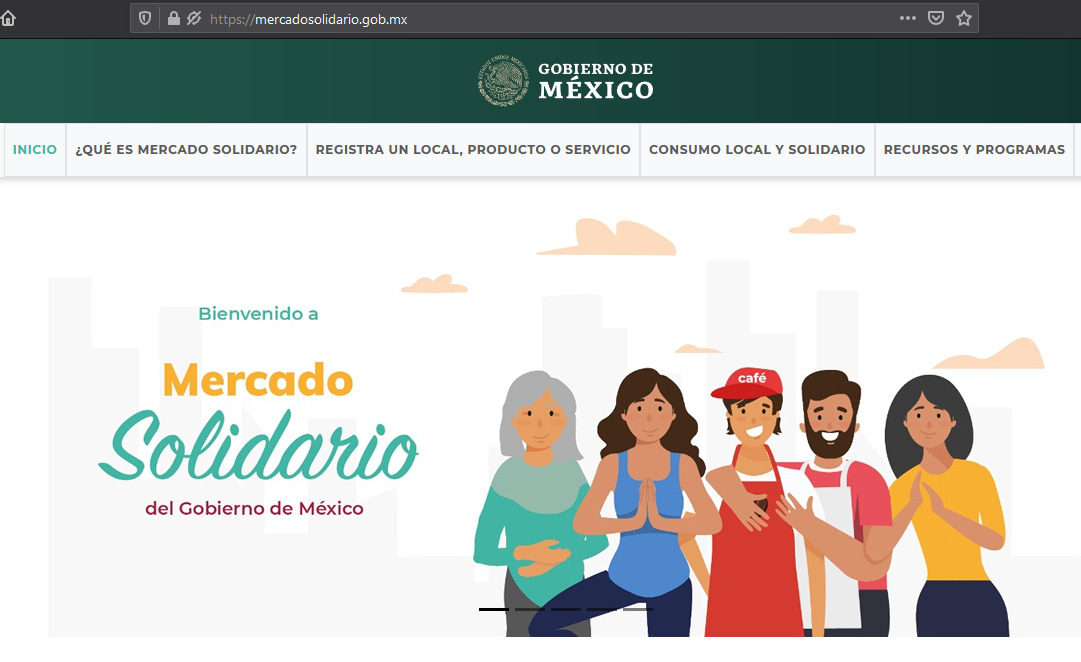Click the Firefox home icon
Image resolution: width=1081 pixels, height=662 pixels.
pyautogui.click(x=8, y=18)
